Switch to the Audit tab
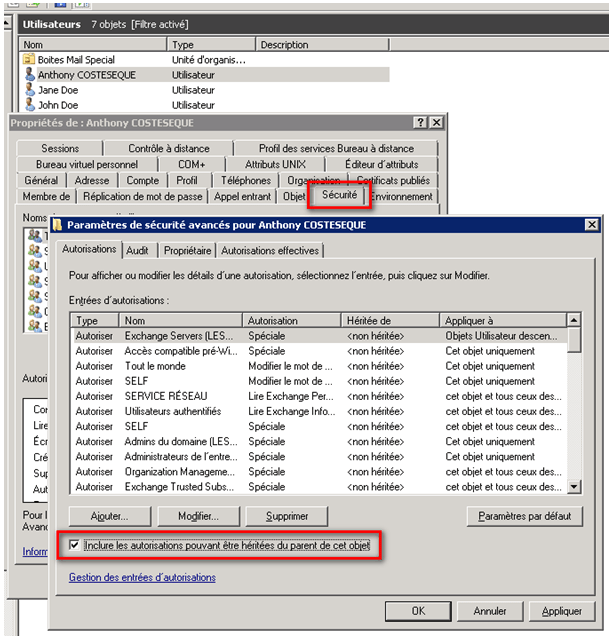The image size is (612, 639). (x=139, y=250)
